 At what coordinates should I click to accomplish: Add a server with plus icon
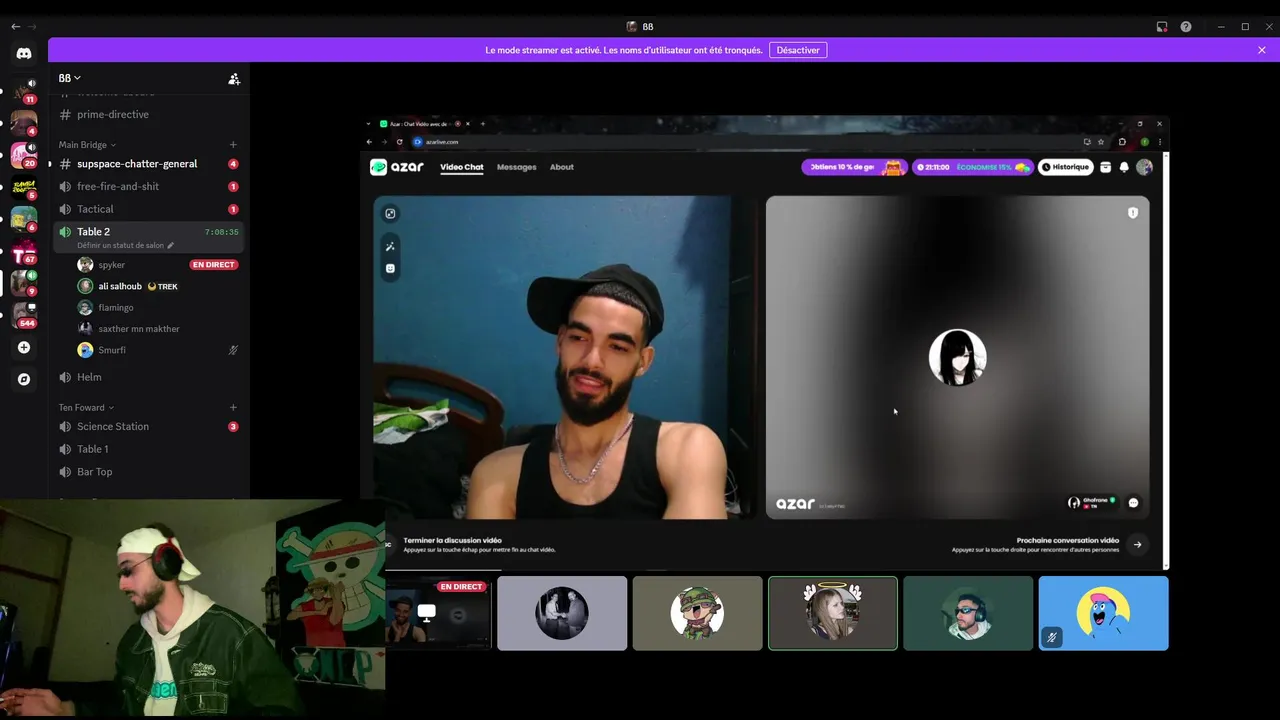pyautogui.click(x=24, y=347)
